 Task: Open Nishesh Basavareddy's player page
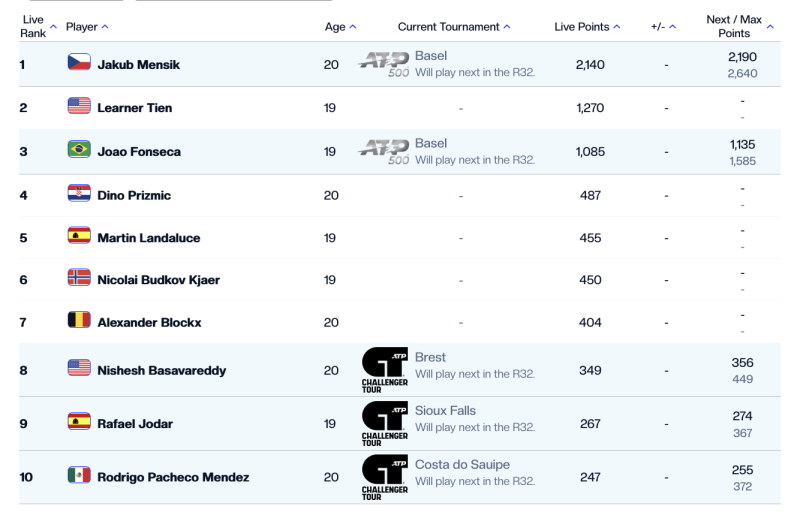coord(161,371)
